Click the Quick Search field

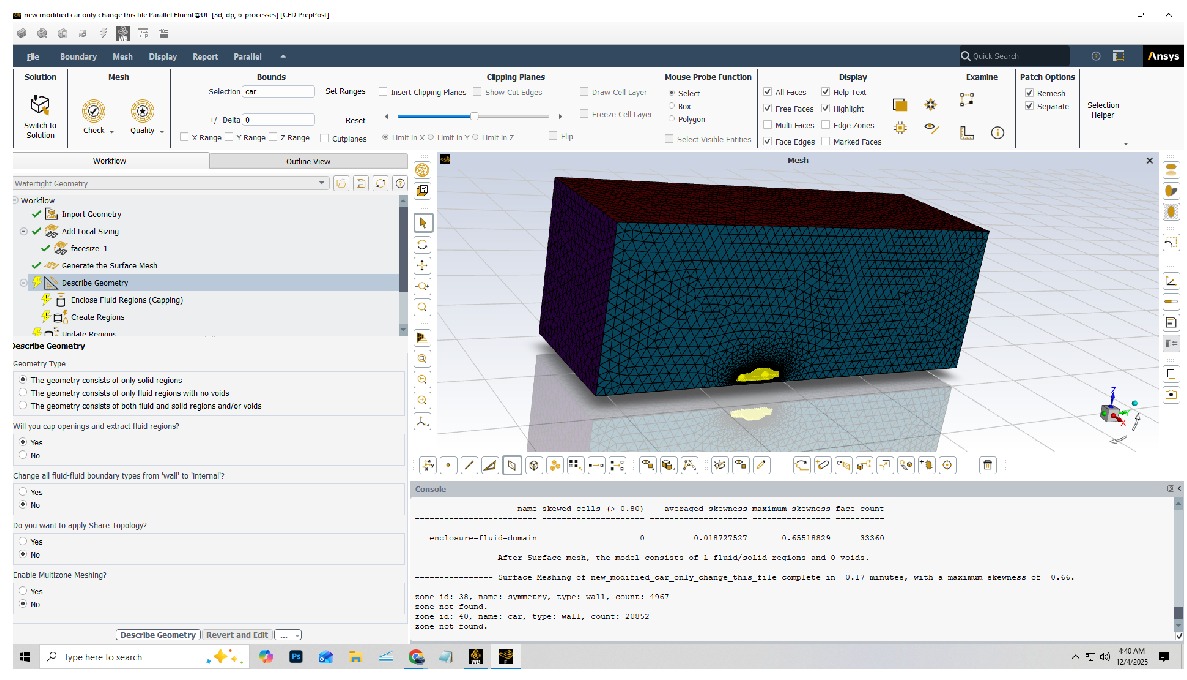(x=1014, y=55)
